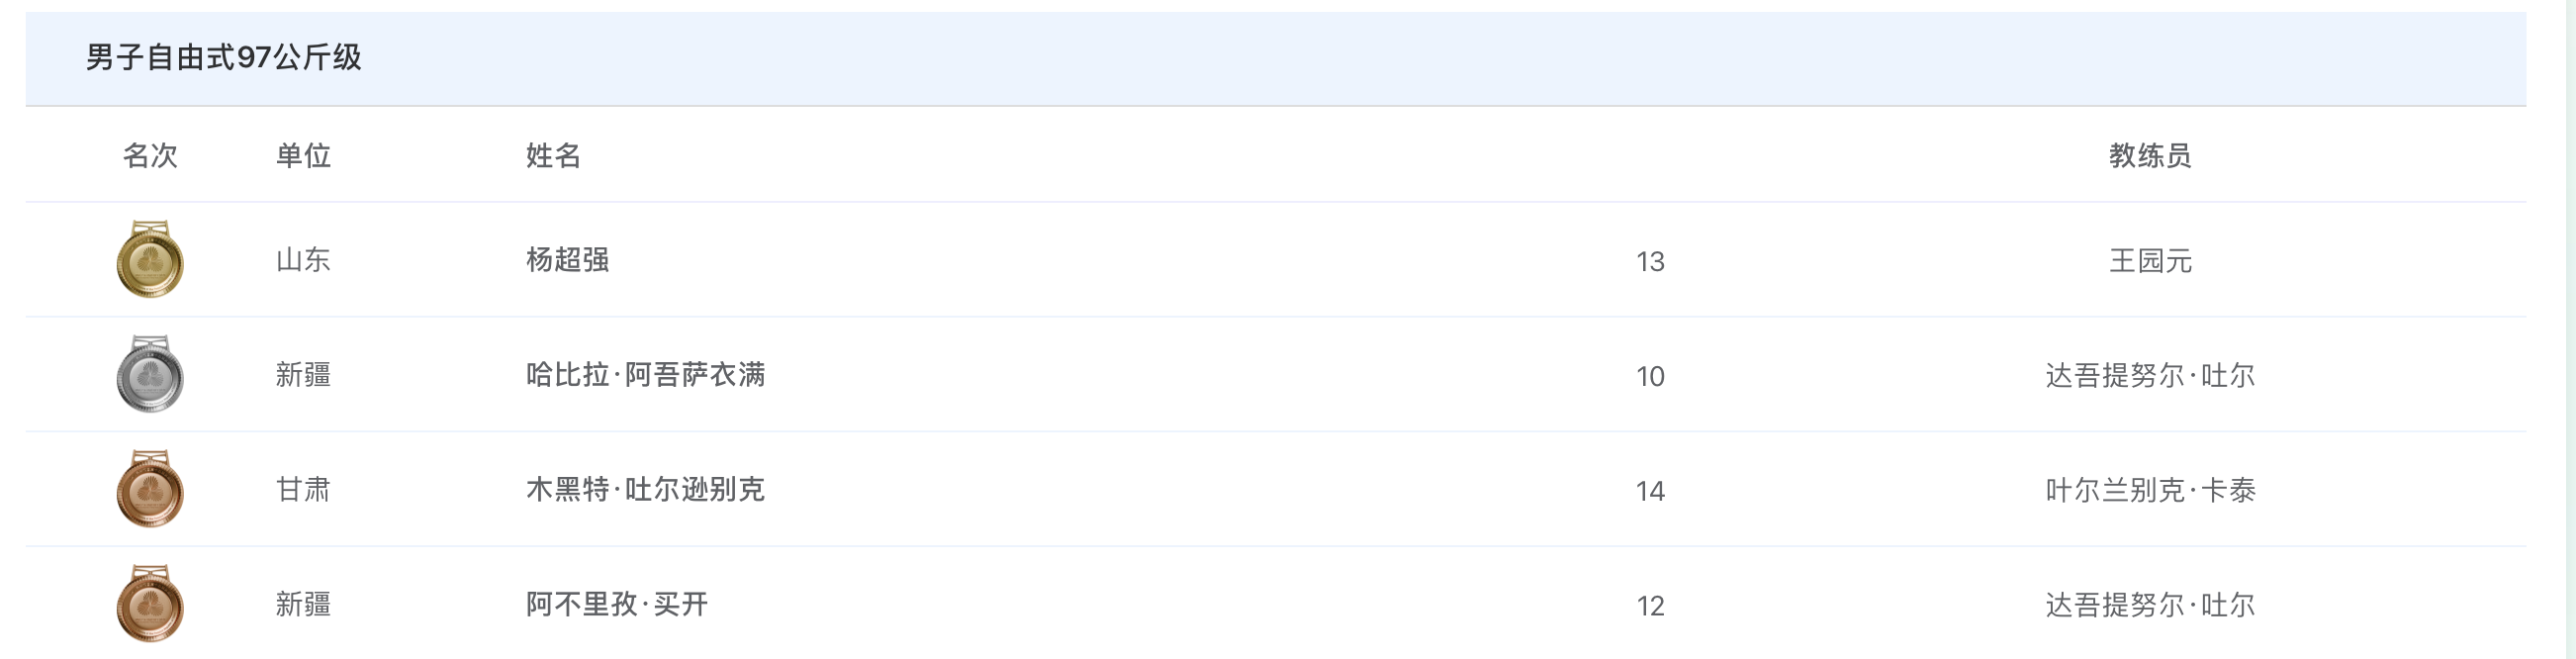This screenshot has width=2576, height=659.
Task: Click the 山东 unit cell
Action: (303, 260)
